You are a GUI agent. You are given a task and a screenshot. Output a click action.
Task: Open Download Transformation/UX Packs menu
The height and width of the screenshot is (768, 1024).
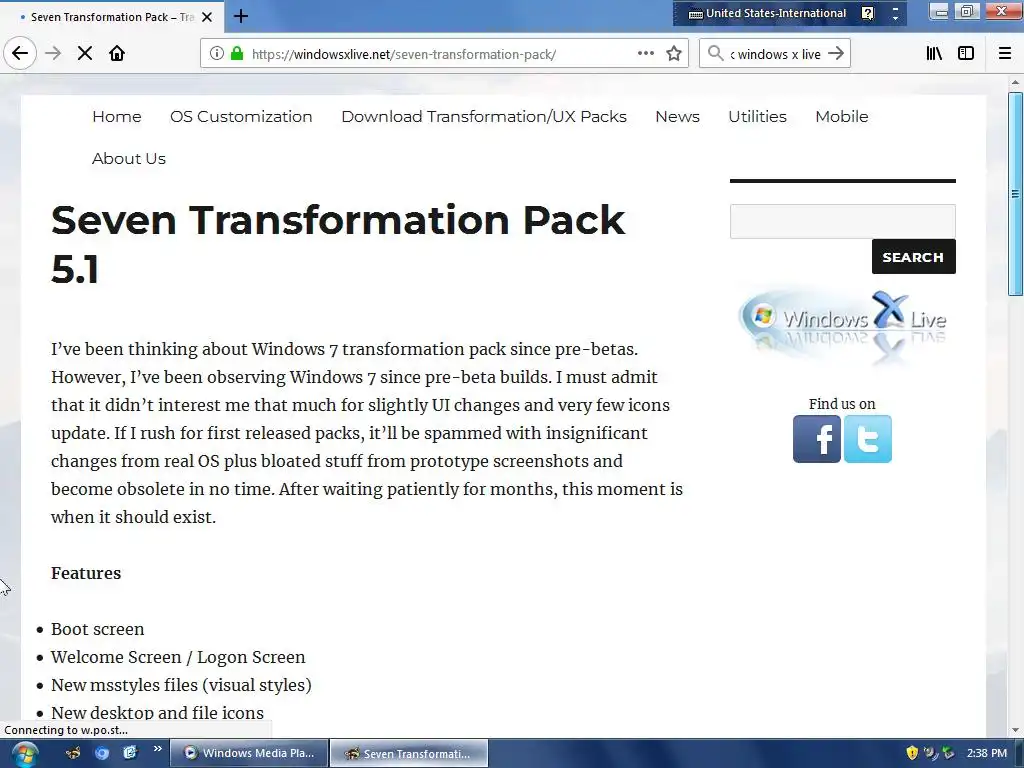point(484,117)
